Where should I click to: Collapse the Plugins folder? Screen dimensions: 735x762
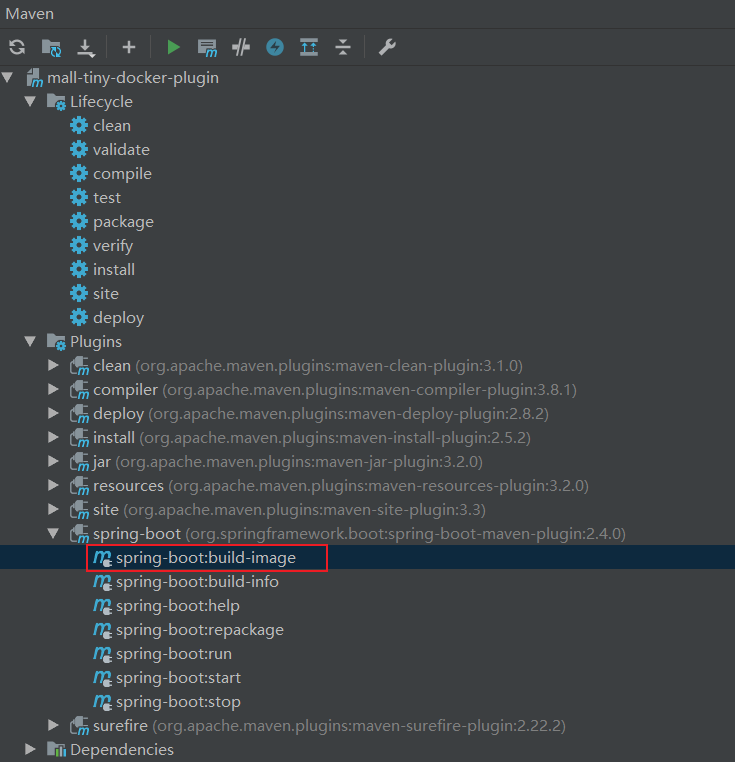(x=30, y=341)
